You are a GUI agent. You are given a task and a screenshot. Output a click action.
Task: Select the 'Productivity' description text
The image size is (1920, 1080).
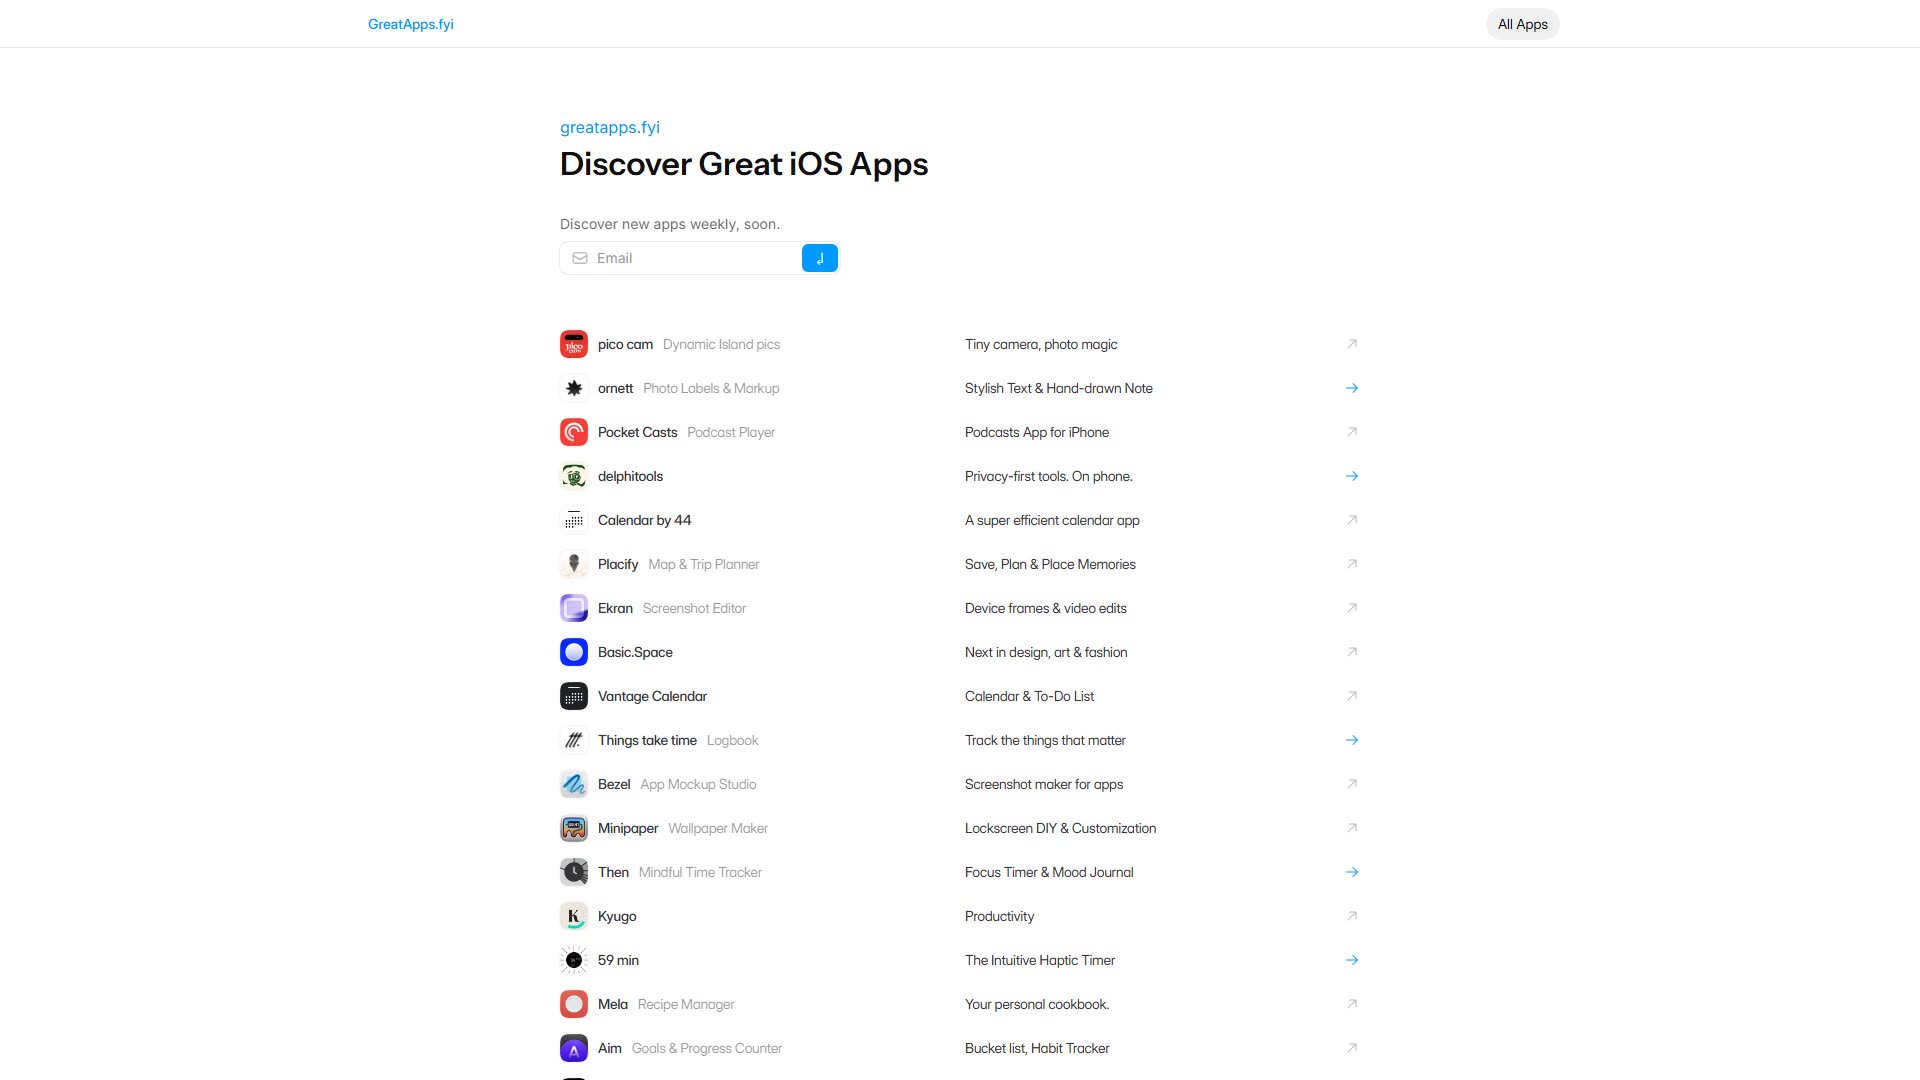999,916
